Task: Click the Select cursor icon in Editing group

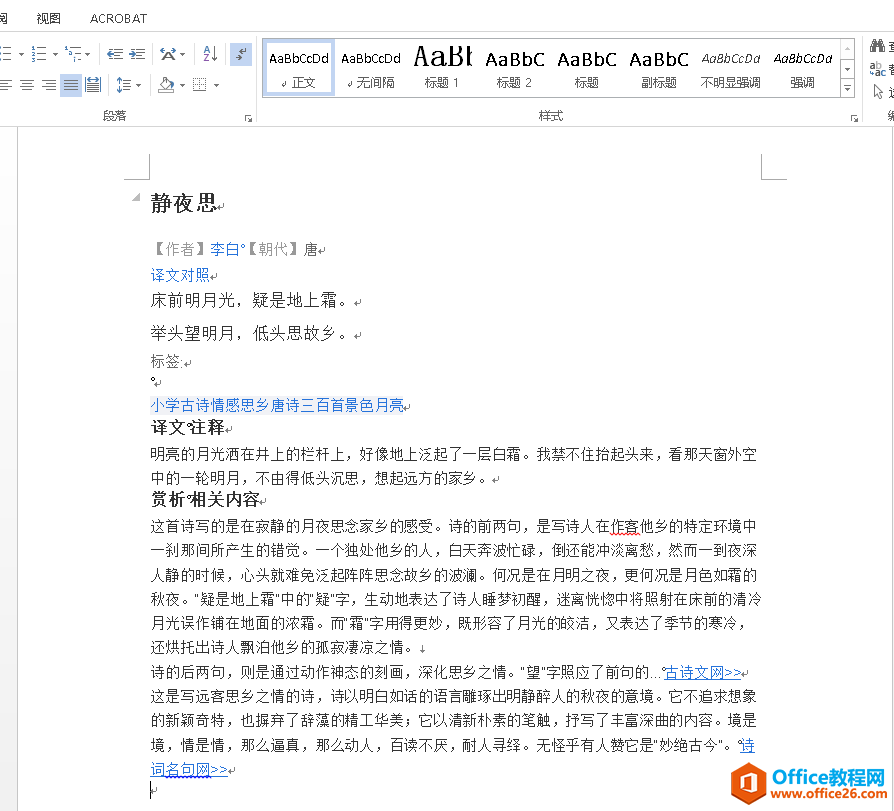Action: pos(877,91)
